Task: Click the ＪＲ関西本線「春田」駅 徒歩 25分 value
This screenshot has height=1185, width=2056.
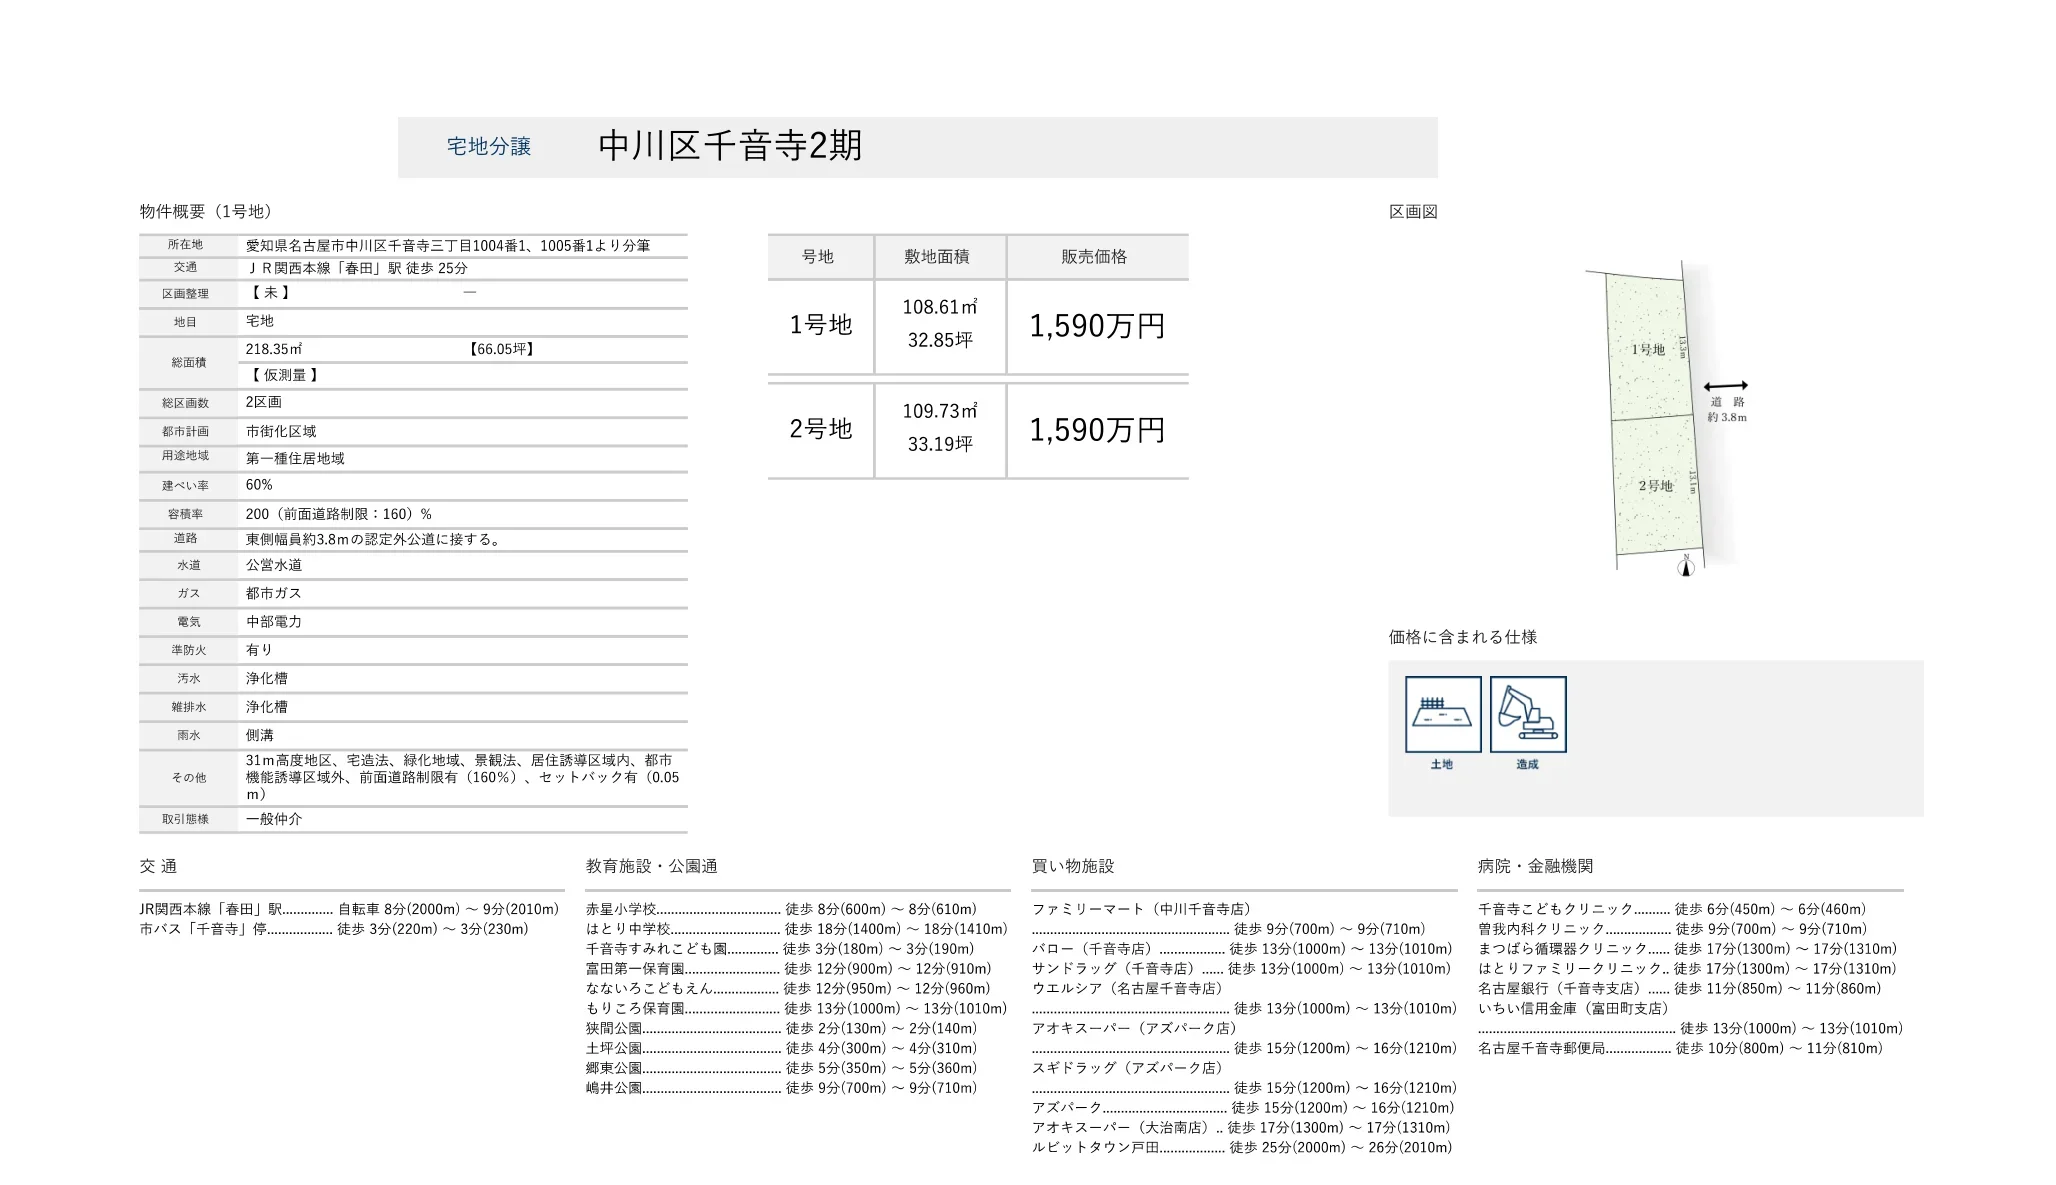Action: [357, 268]
